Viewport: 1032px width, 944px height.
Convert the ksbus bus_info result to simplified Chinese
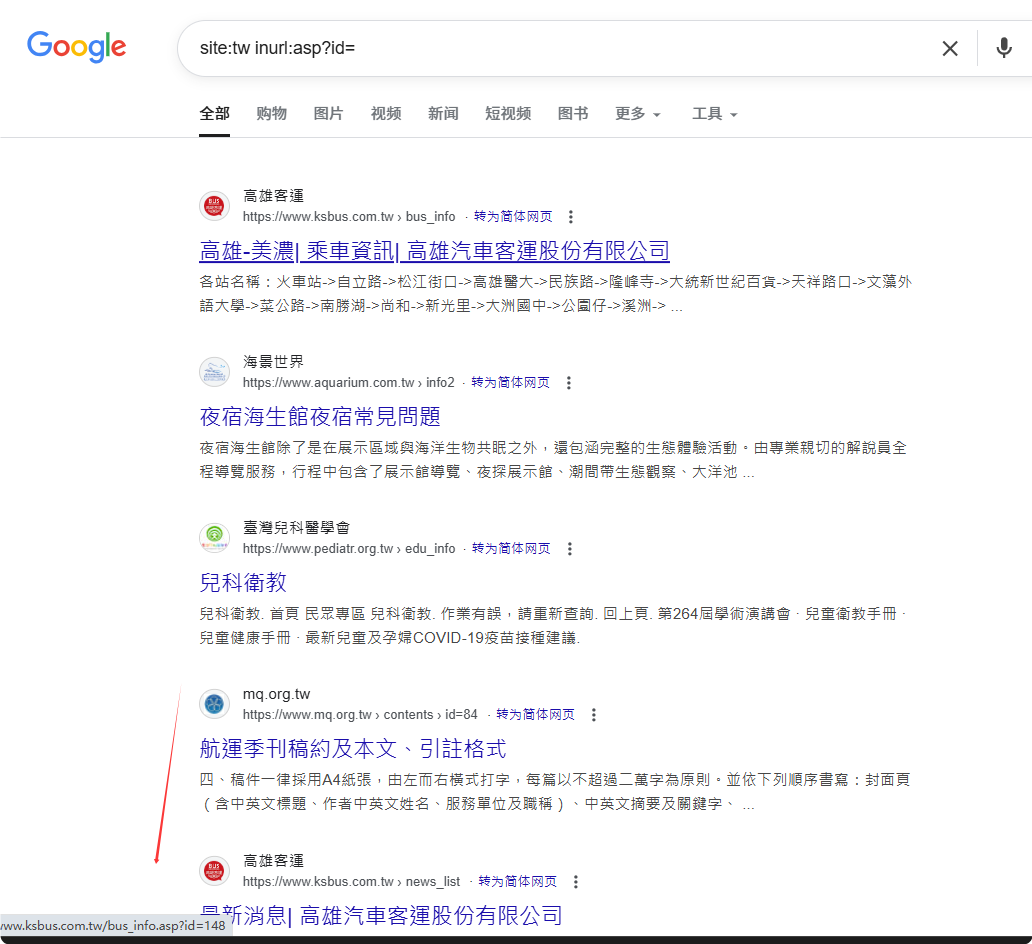(513, 217)
